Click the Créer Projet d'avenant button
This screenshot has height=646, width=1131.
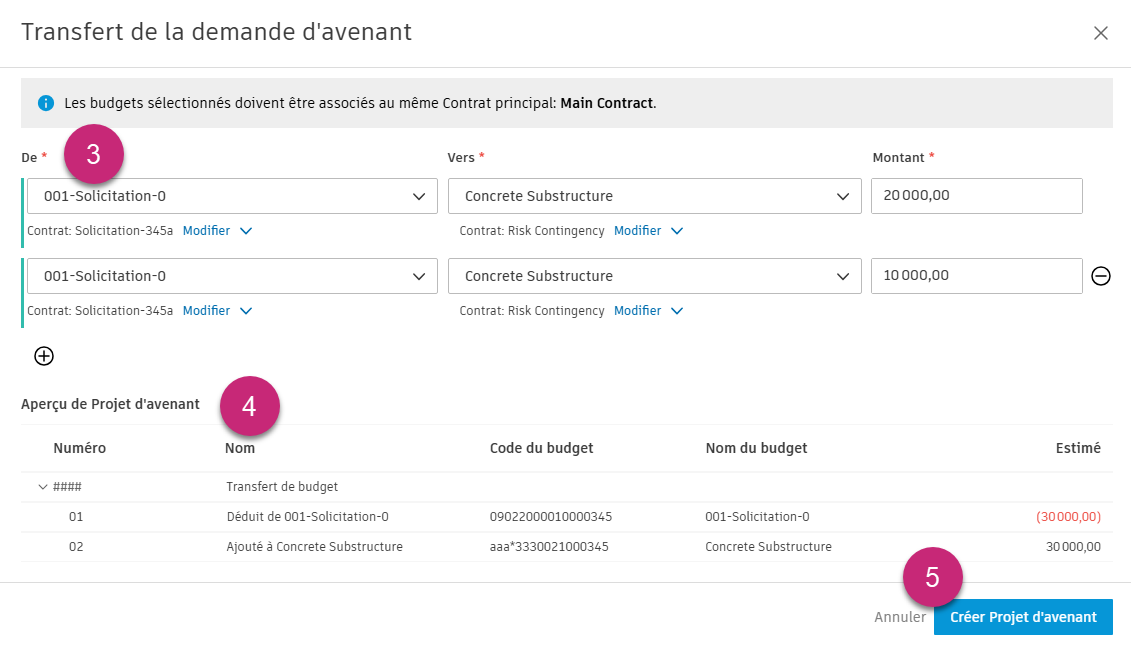click(x=1023, y=617)
